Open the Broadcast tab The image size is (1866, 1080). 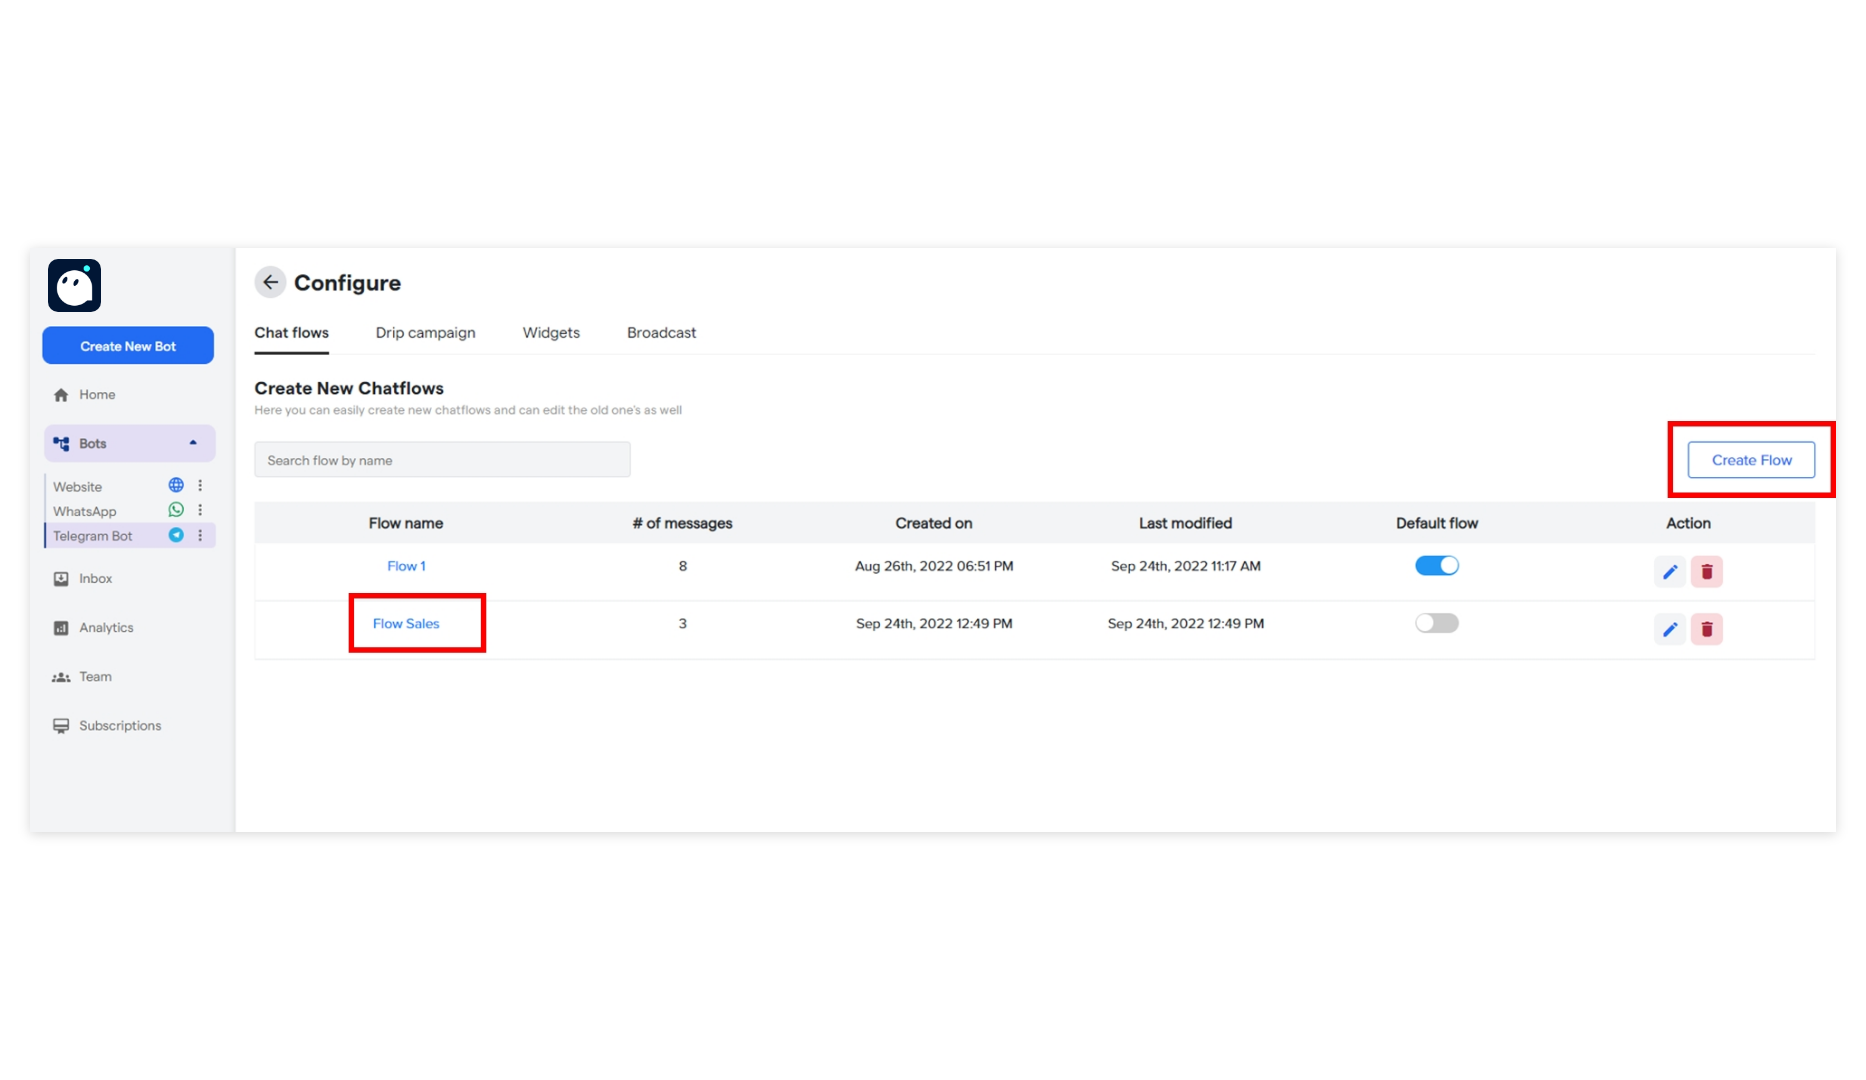(661, 333)
